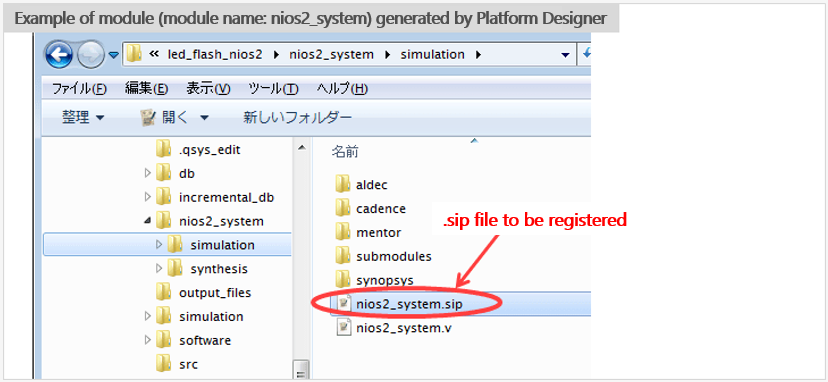Open the arrow after simulation in path
This screenshot has width=828, height=382.
point(478,54)
